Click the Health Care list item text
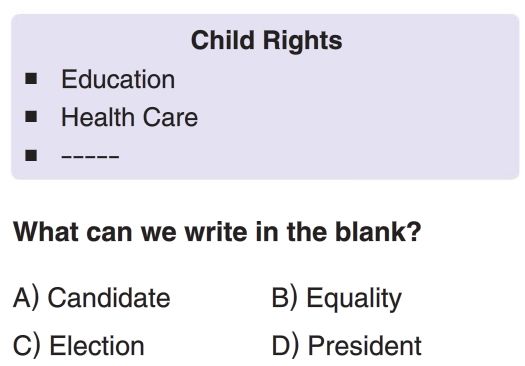525x366 pixels. [130, 117]
